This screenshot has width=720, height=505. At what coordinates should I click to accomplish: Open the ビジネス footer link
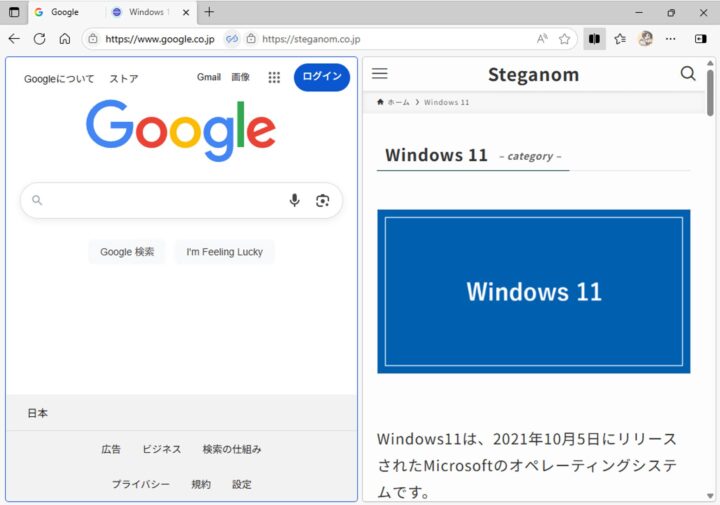tap(162, 449)
